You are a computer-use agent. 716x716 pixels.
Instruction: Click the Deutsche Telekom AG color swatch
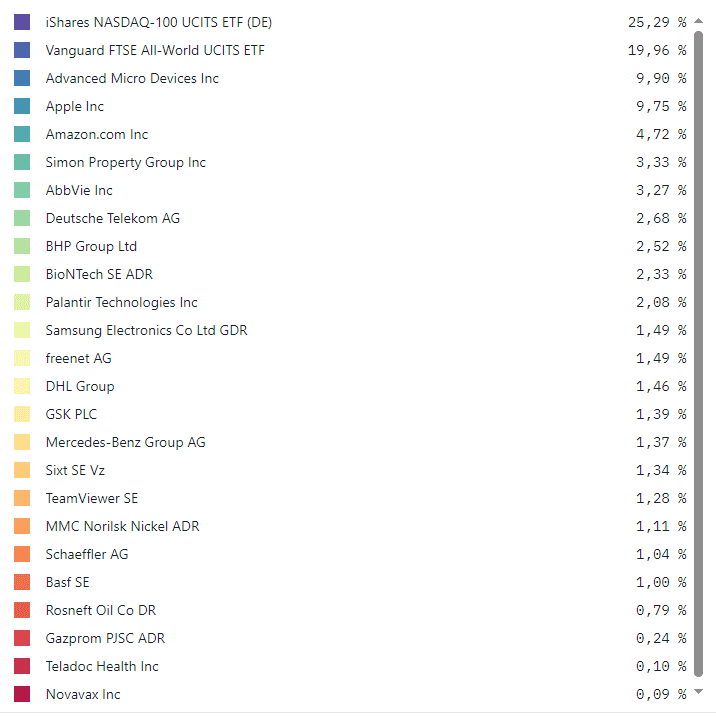[22, 218]
